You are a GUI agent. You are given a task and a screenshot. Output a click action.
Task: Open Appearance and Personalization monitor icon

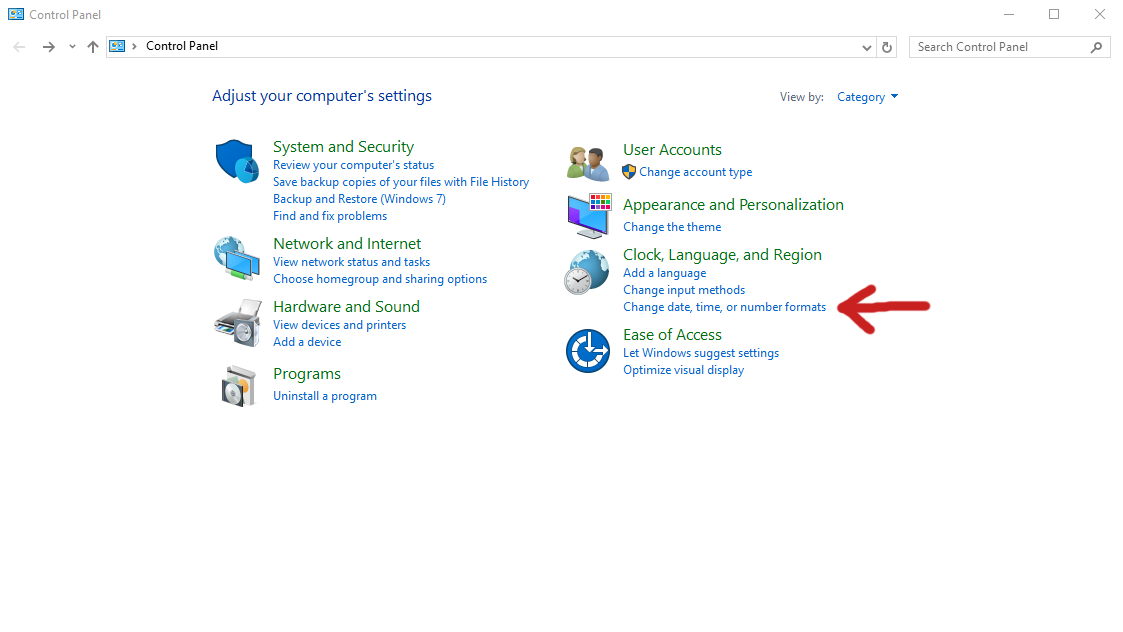pos(588,215)
